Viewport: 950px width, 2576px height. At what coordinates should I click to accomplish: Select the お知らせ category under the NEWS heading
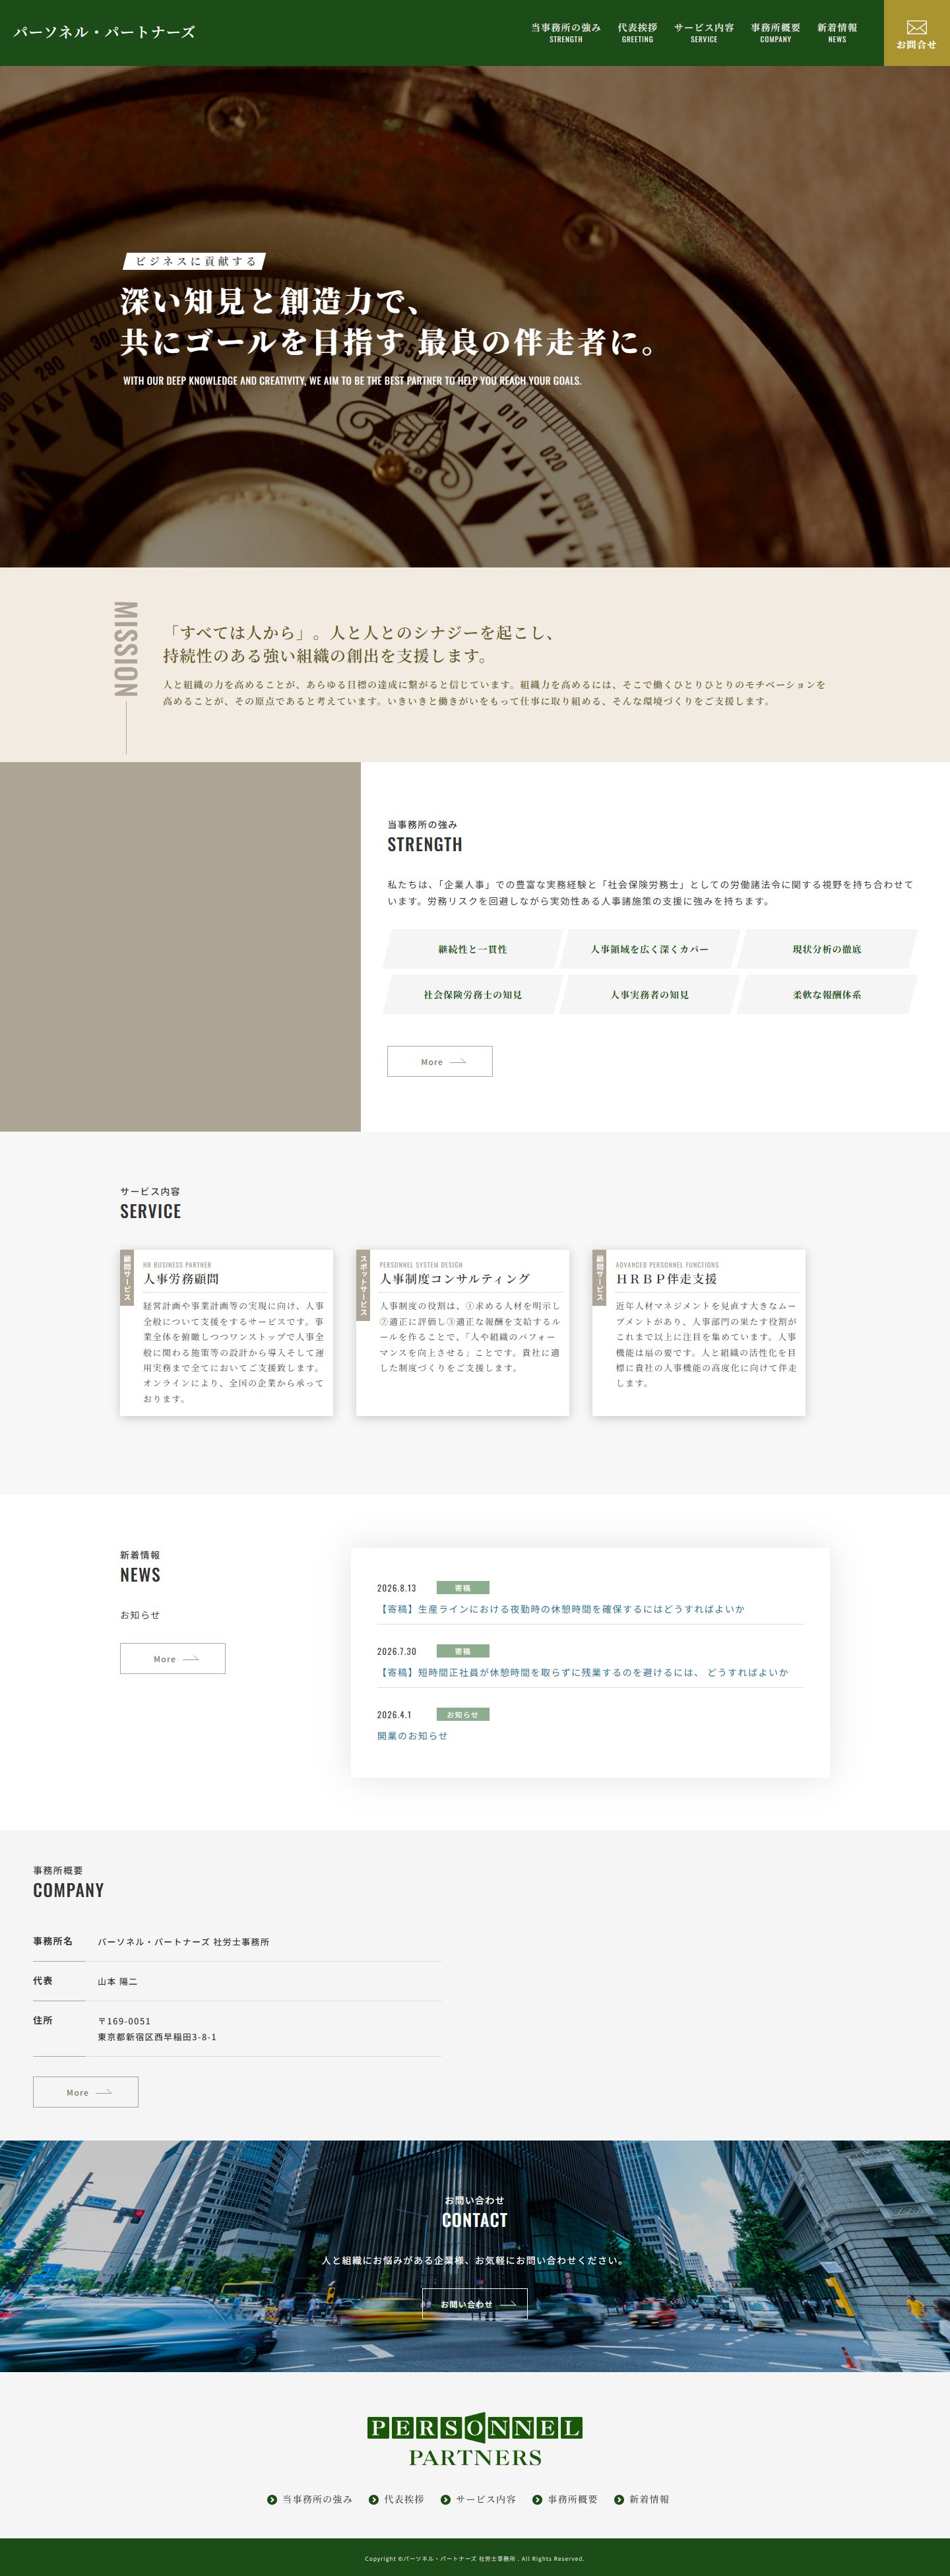(140, 1615)
